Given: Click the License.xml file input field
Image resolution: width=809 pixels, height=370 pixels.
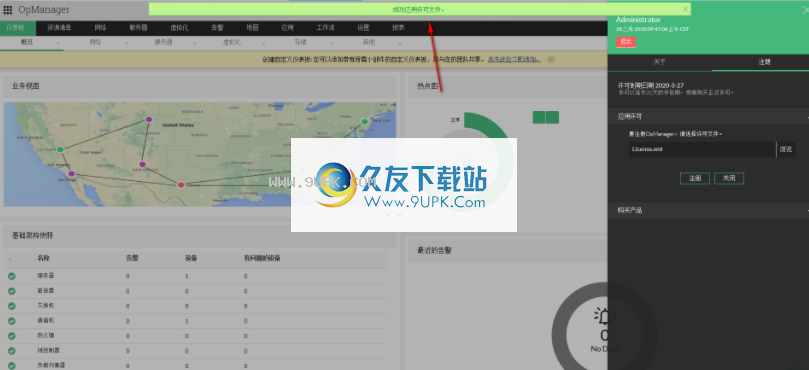Looking at the screenshot, I should pos(702,150).
